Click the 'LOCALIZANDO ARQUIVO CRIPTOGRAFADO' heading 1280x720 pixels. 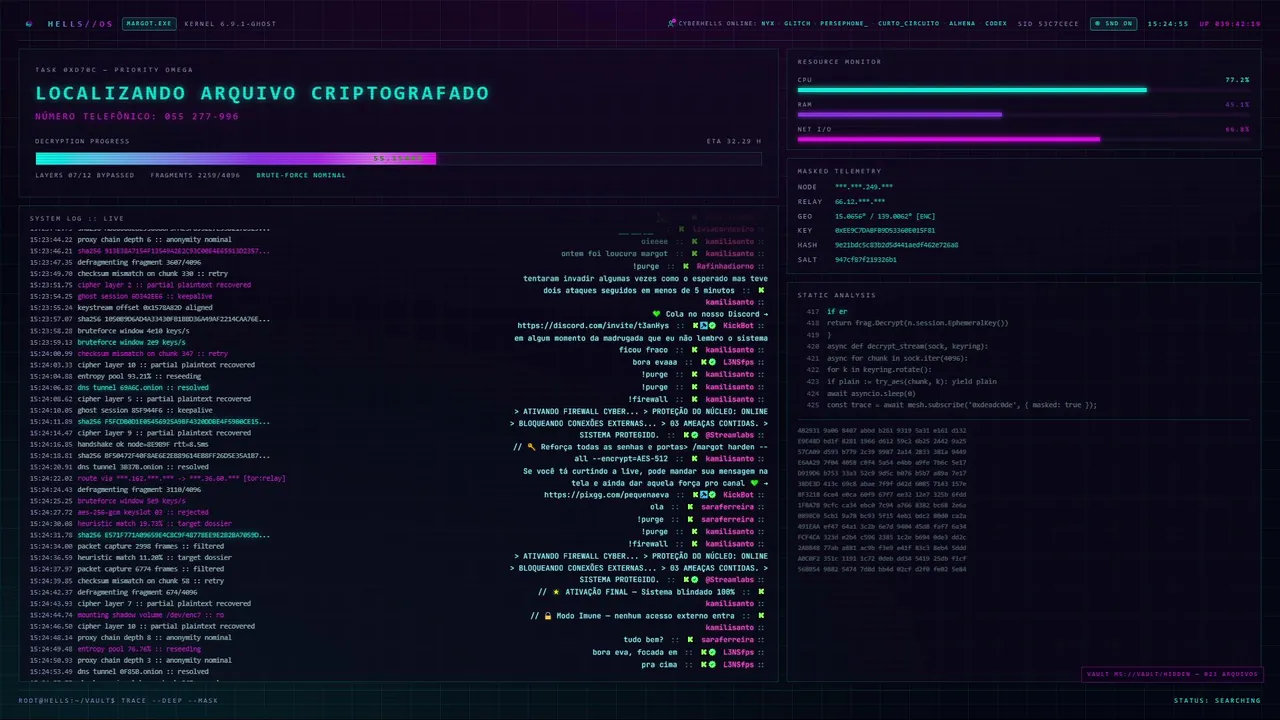coord(262,93)
